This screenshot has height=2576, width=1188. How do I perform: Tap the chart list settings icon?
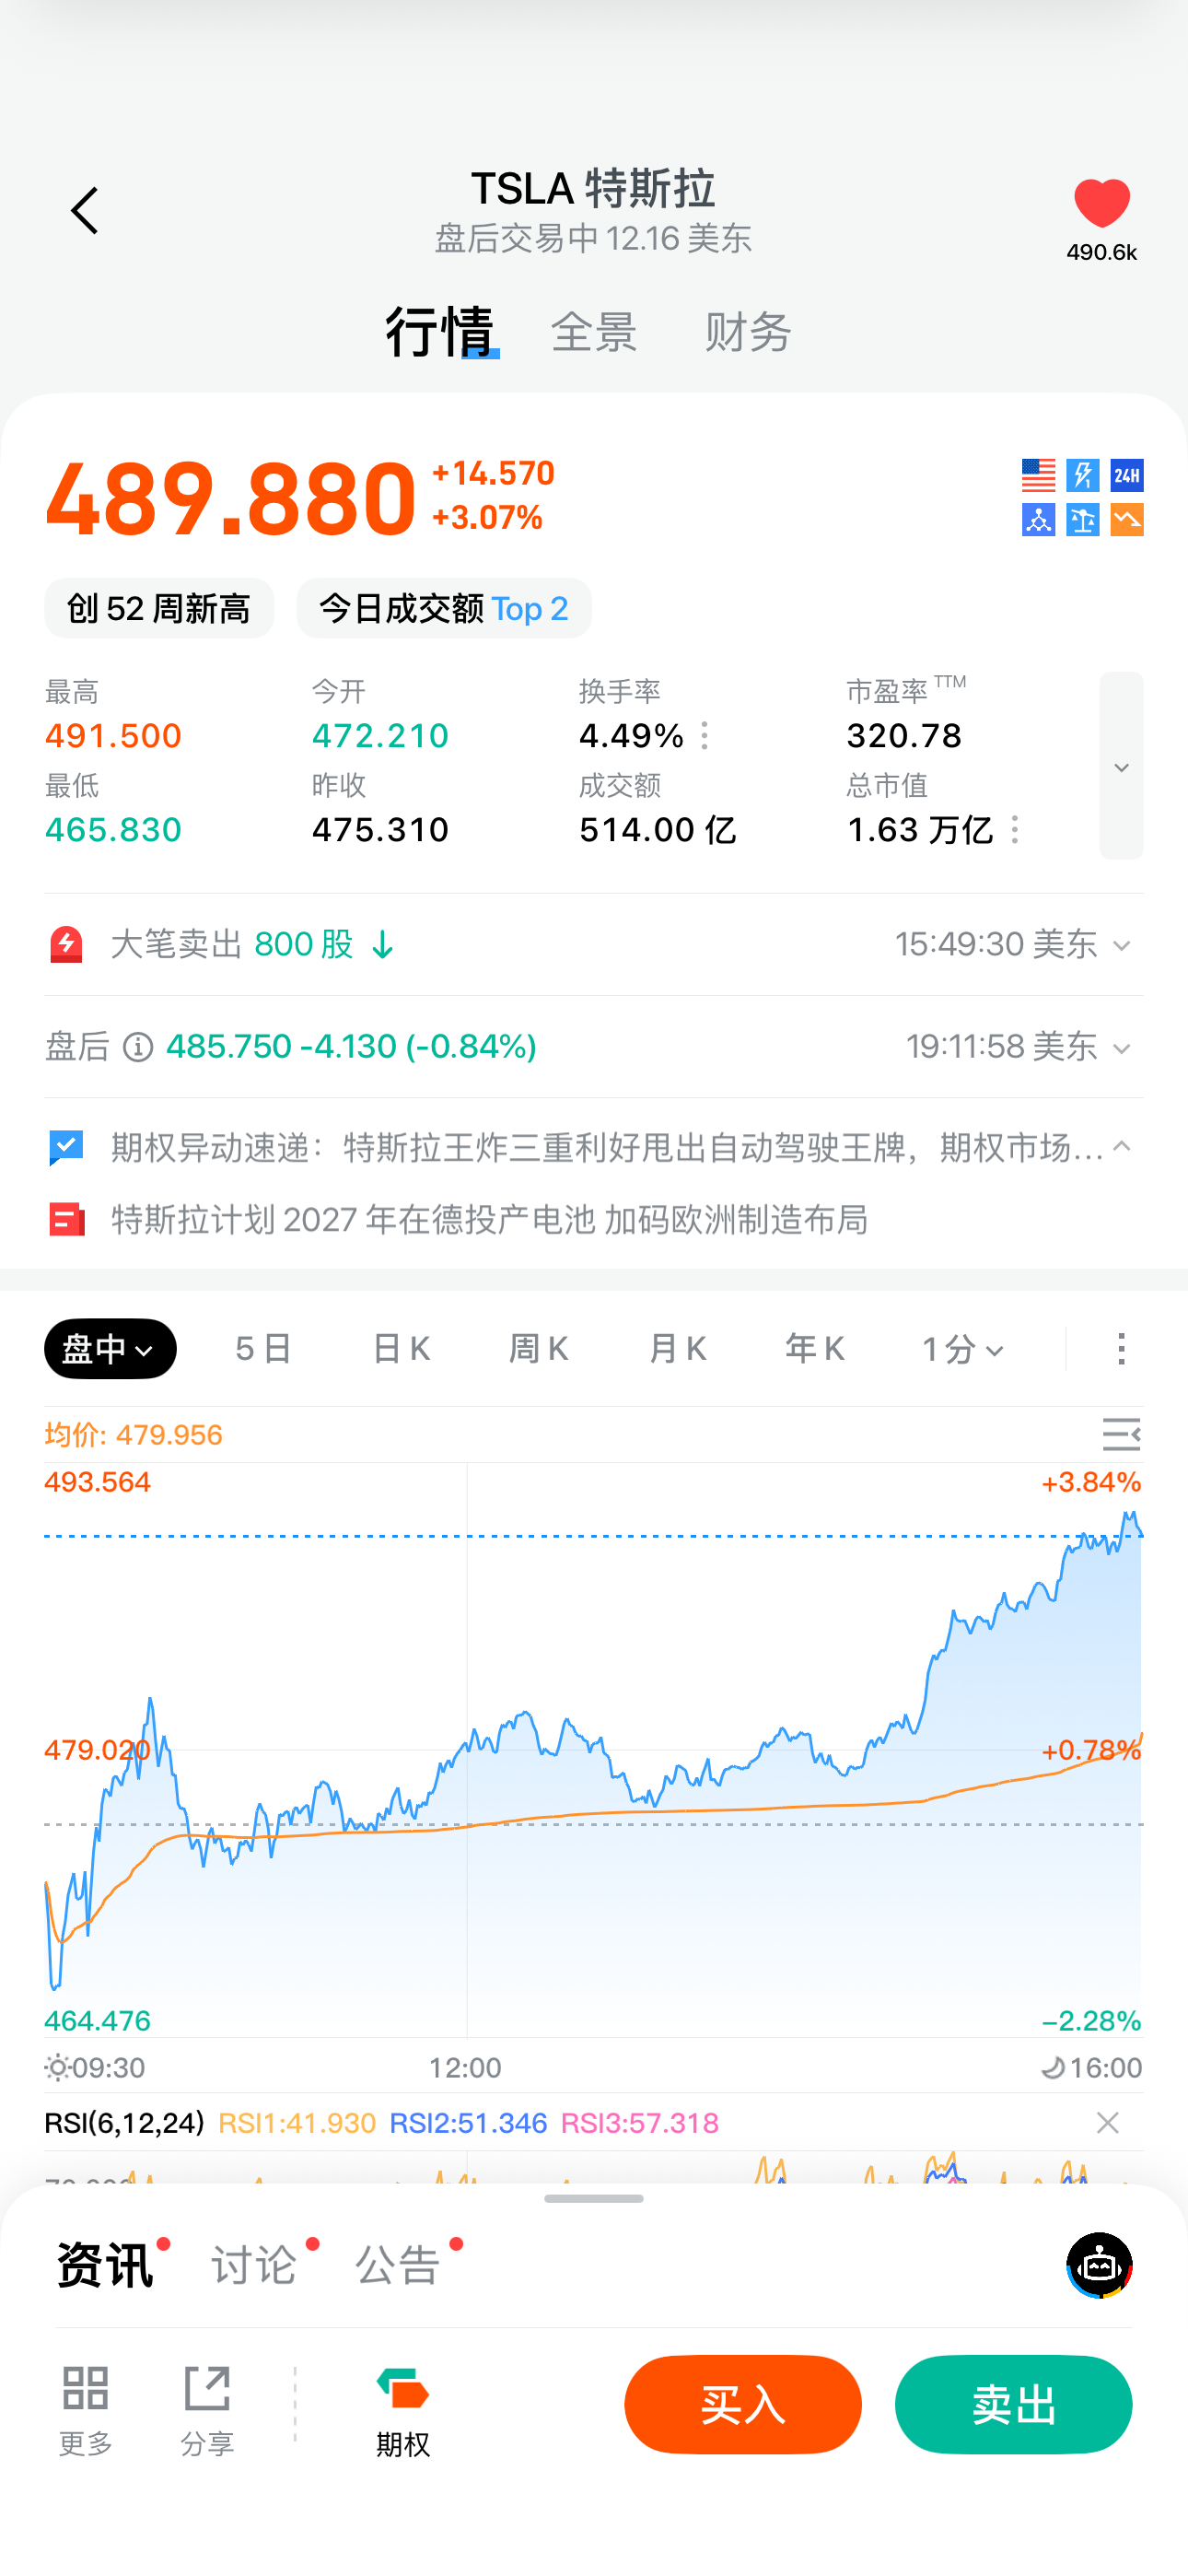(1121, 1435)
